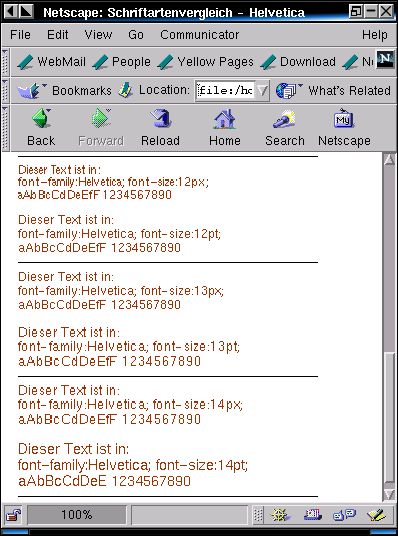Click the Bookmarks label
The height and width of the screenshot is (536, 398).
click(x=82, y=91)
